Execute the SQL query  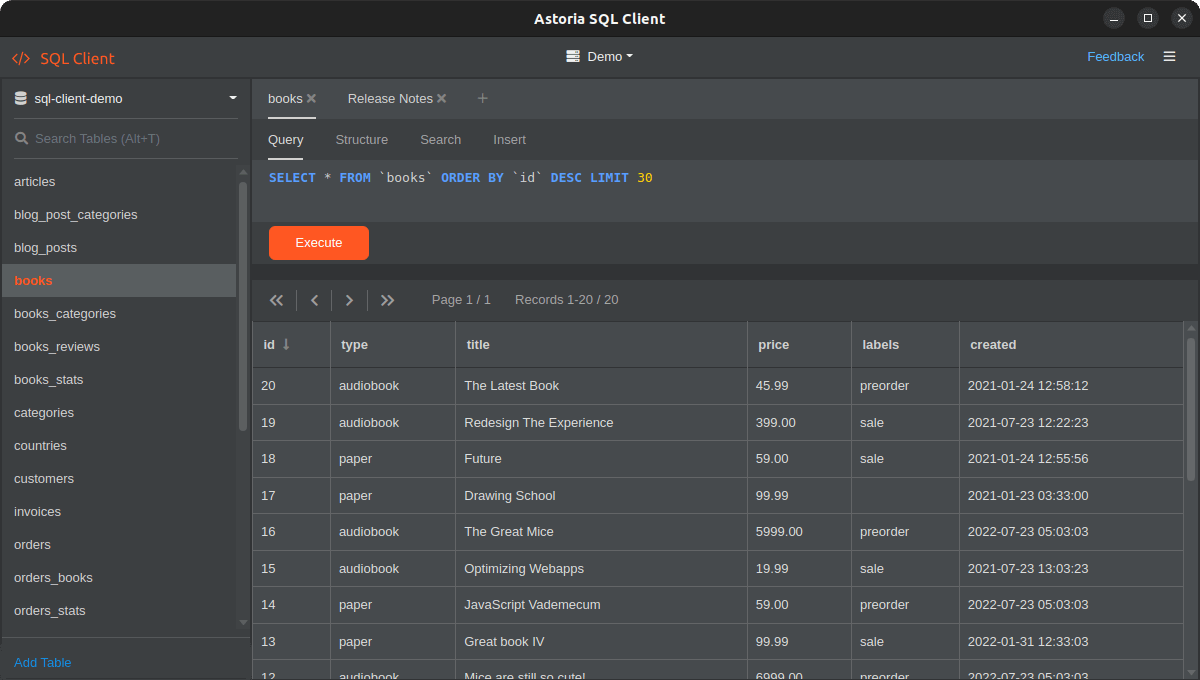click(x=318, y=242)
